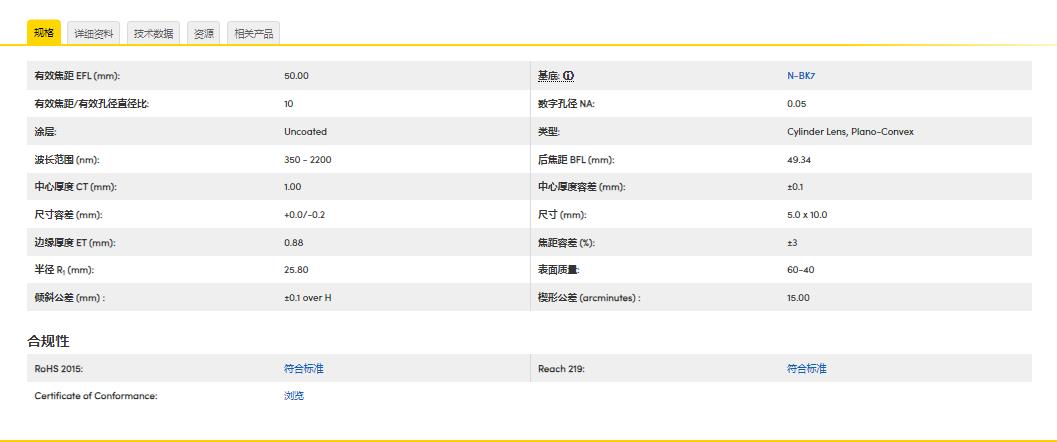1057x442 pixels.
Task: Select the Uncoated coating value
Action: (305, 132)
